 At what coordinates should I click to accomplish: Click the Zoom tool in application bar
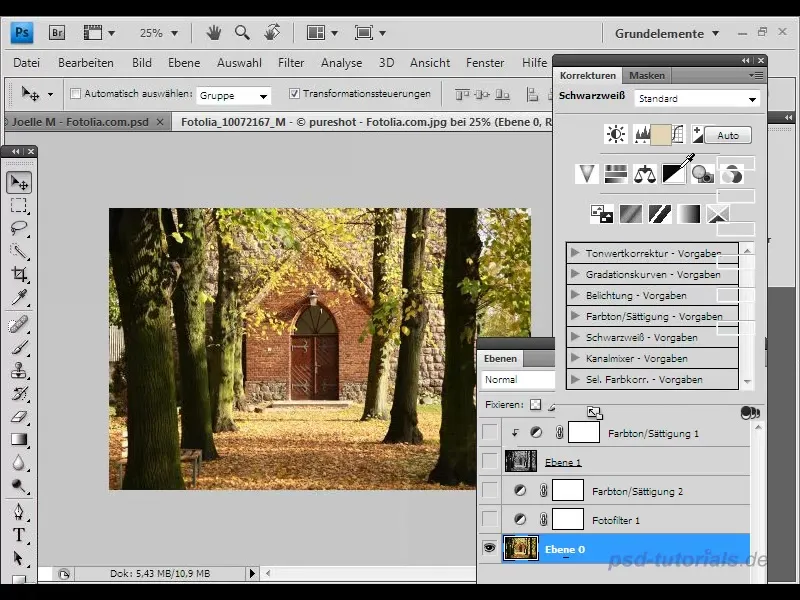[242, 33]
